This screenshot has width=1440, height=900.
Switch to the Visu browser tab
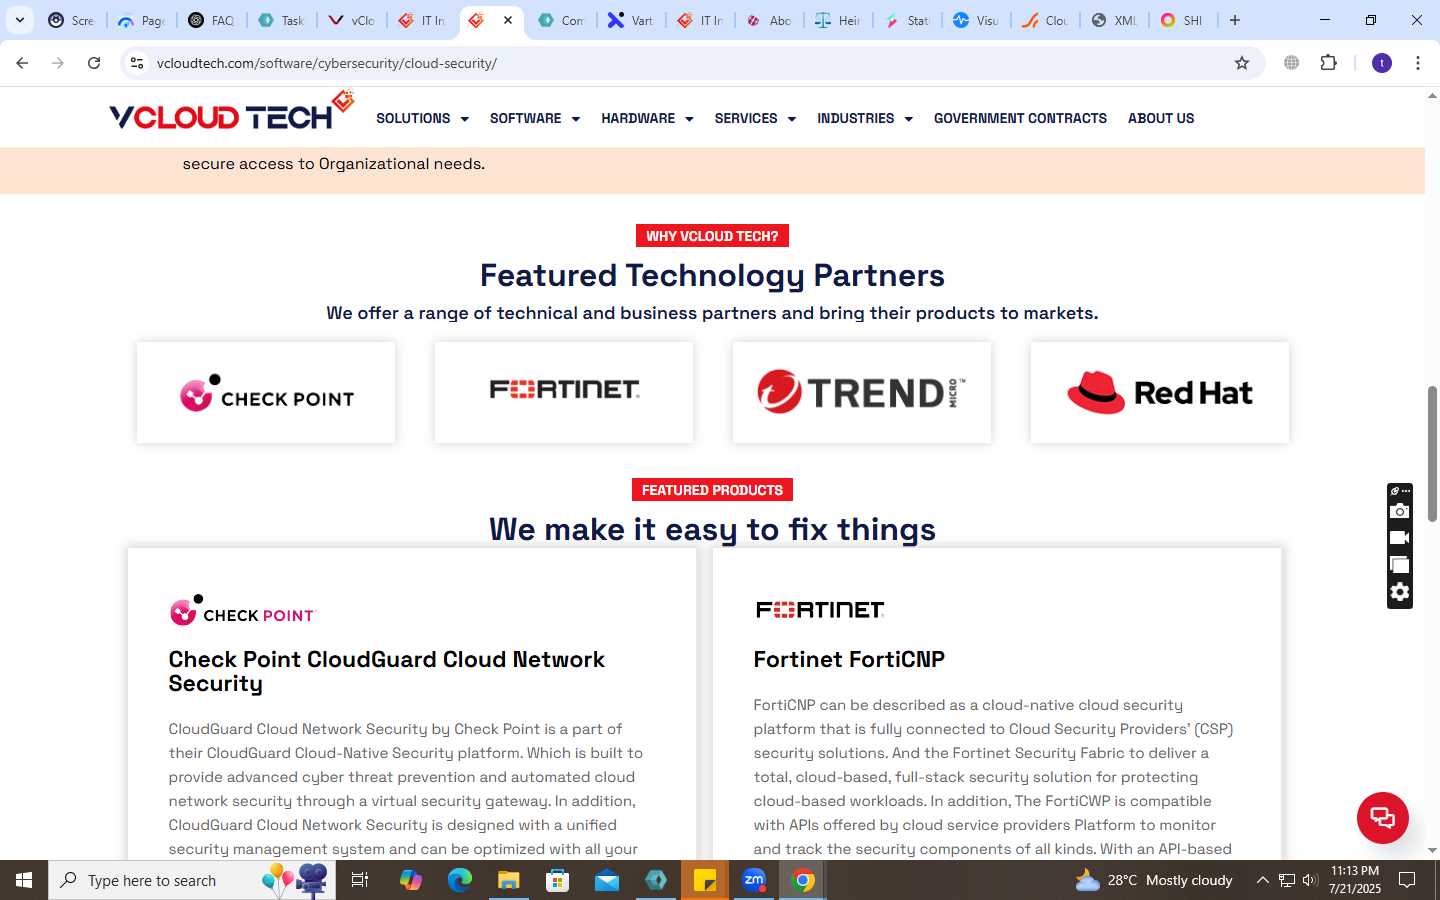975,20
